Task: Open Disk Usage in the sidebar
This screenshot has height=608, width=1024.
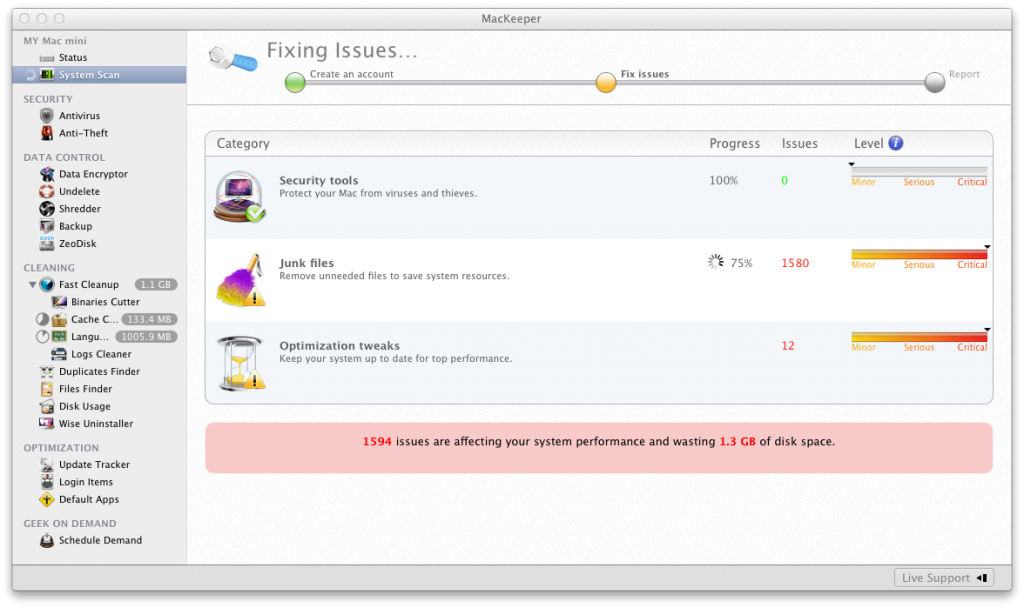Action: [84, 406]
